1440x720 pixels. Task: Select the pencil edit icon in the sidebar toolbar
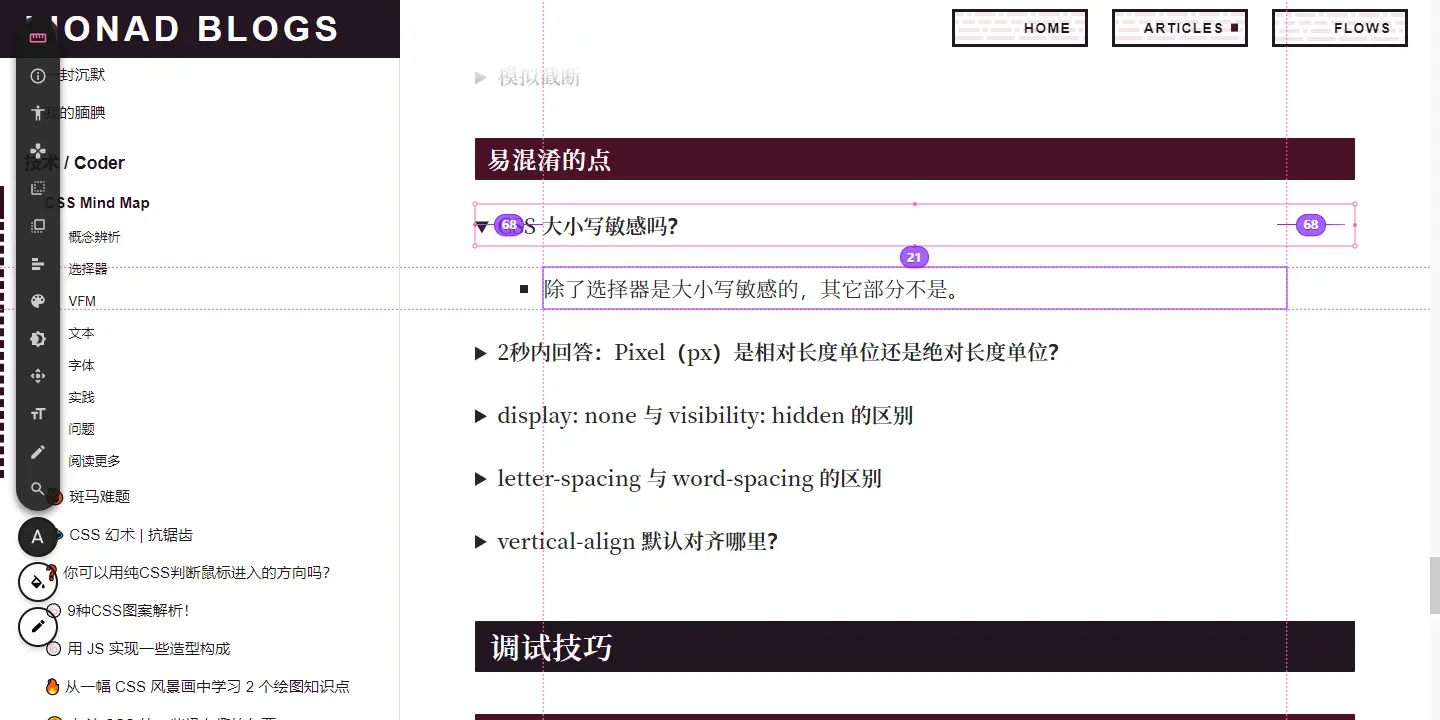click(37, 451)
